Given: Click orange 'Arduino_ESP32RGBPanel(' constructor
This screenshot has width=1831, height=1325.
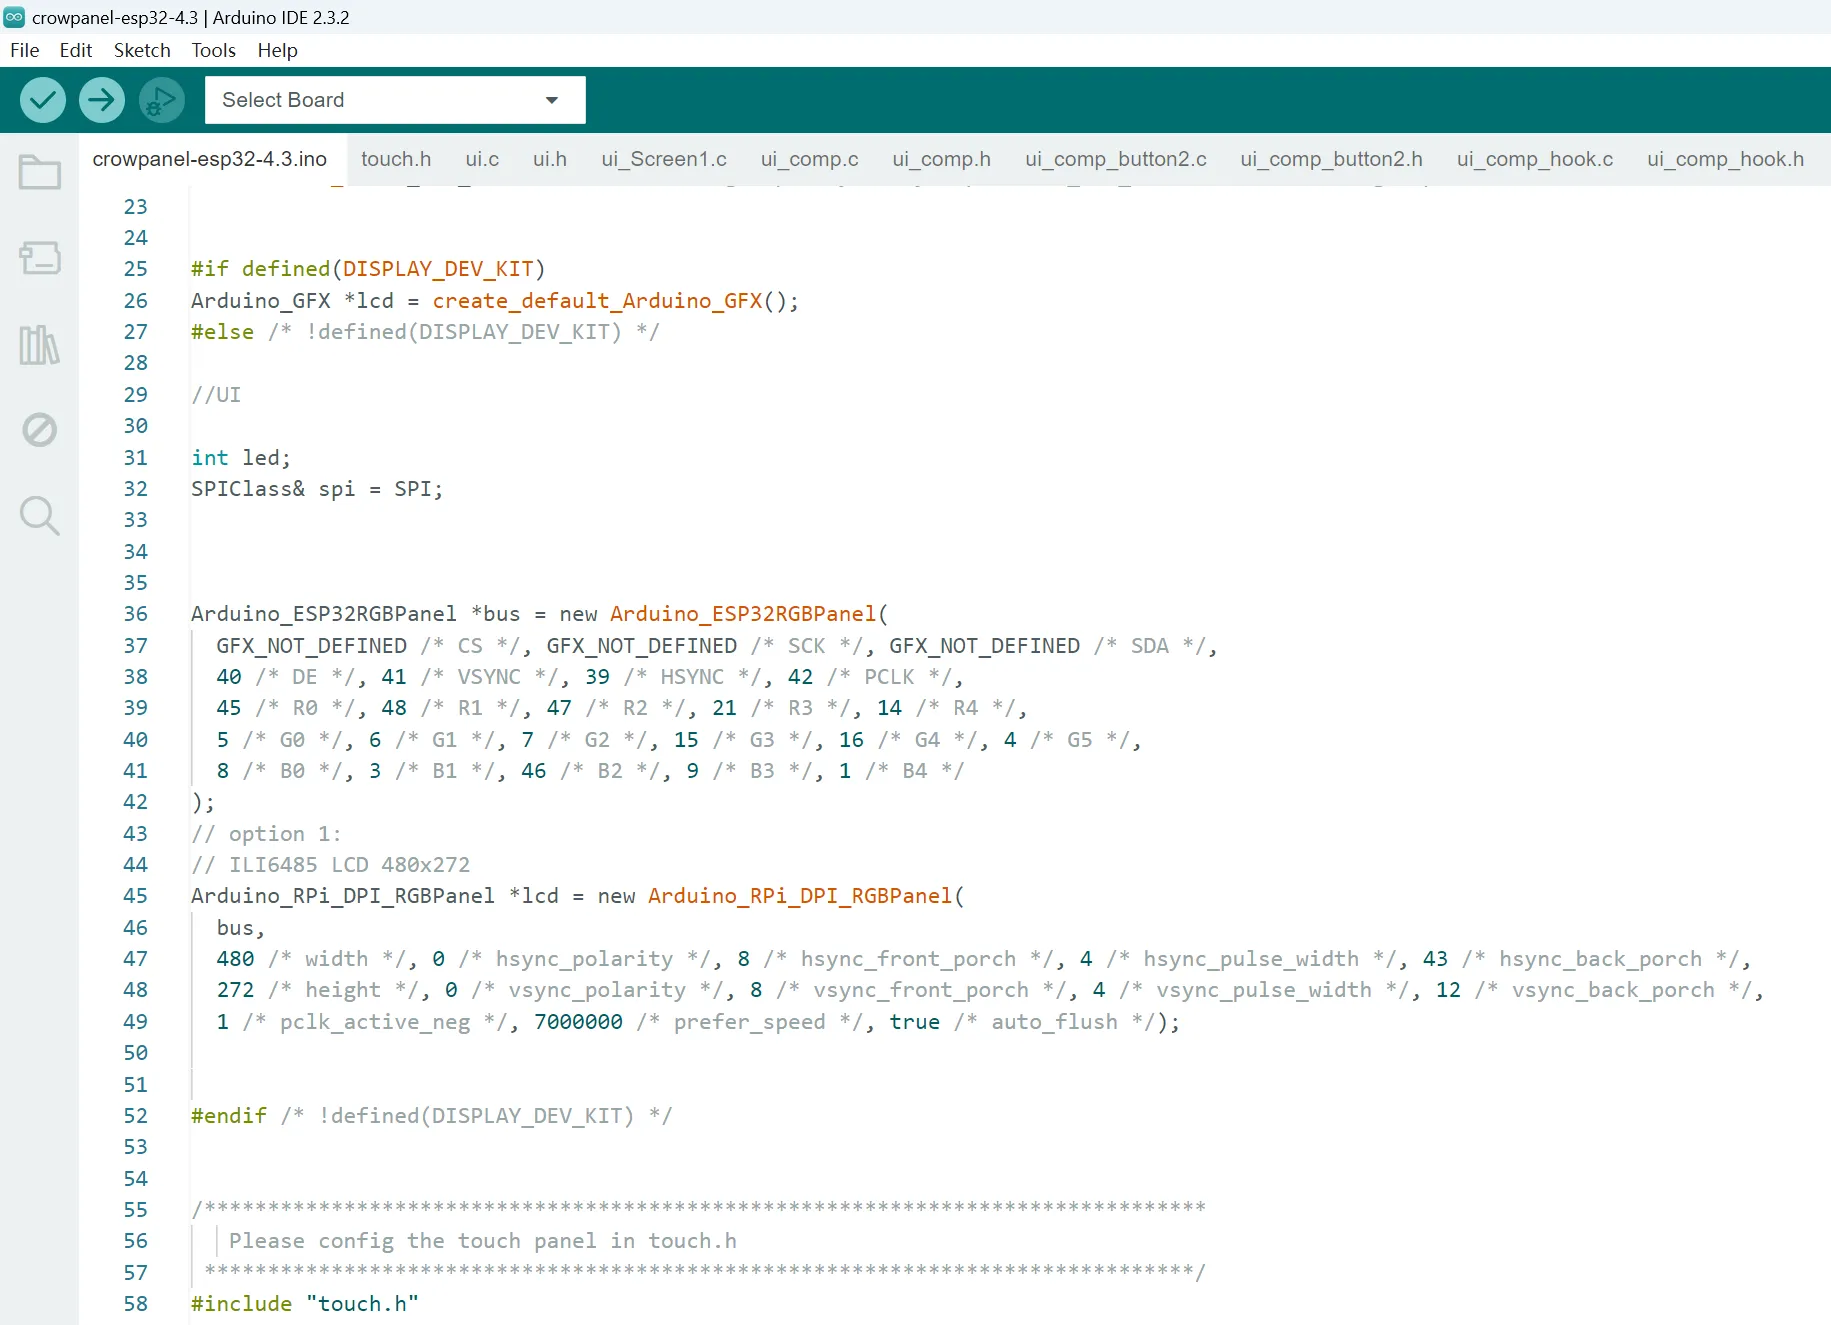Looking at the screenshot, I should click(749, 614).
